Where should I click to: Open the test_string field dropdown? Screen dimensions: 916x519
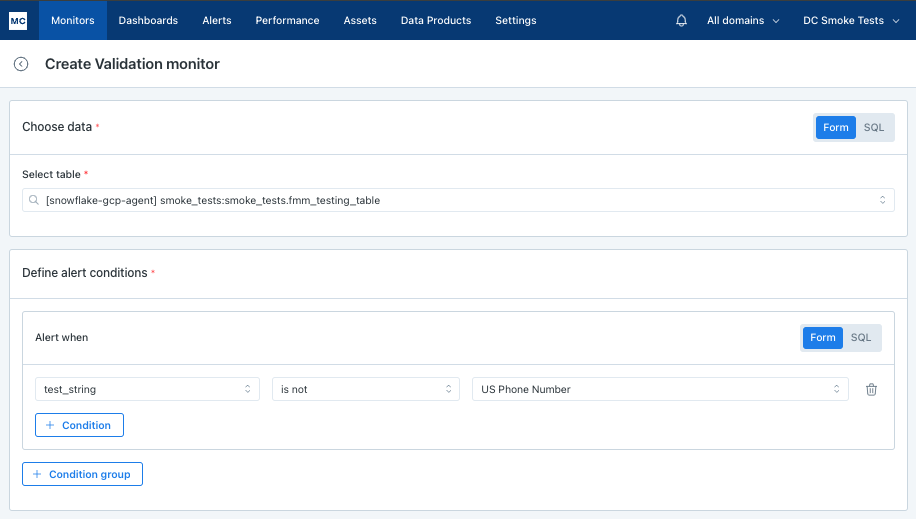pos(147,389)
